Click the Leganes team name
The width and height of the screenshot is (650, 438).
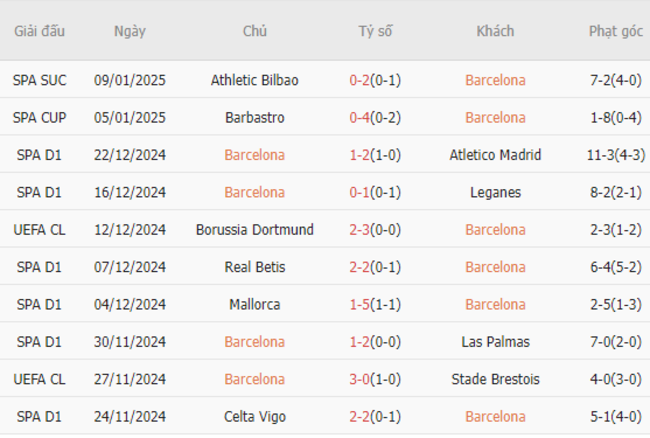pyautogui.click(x=495, y=192)
